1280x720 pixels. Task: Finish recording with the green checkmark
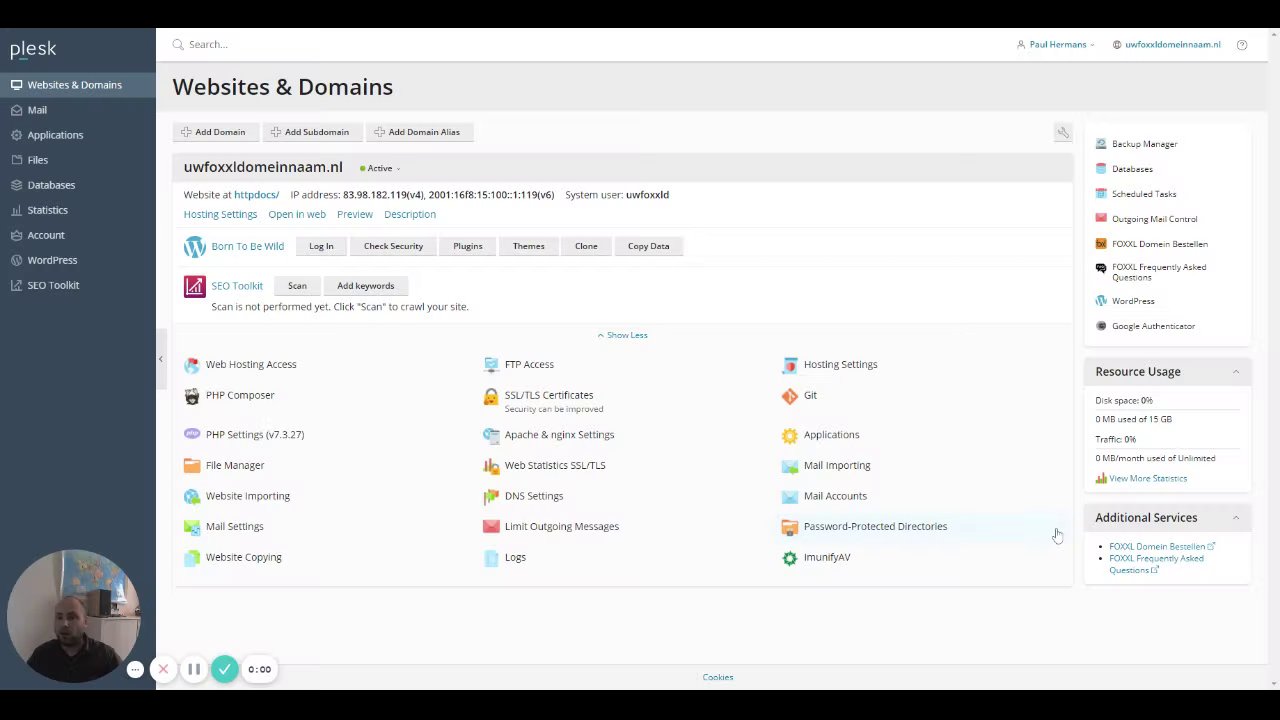pyautogui.click(x=225, y=670)
